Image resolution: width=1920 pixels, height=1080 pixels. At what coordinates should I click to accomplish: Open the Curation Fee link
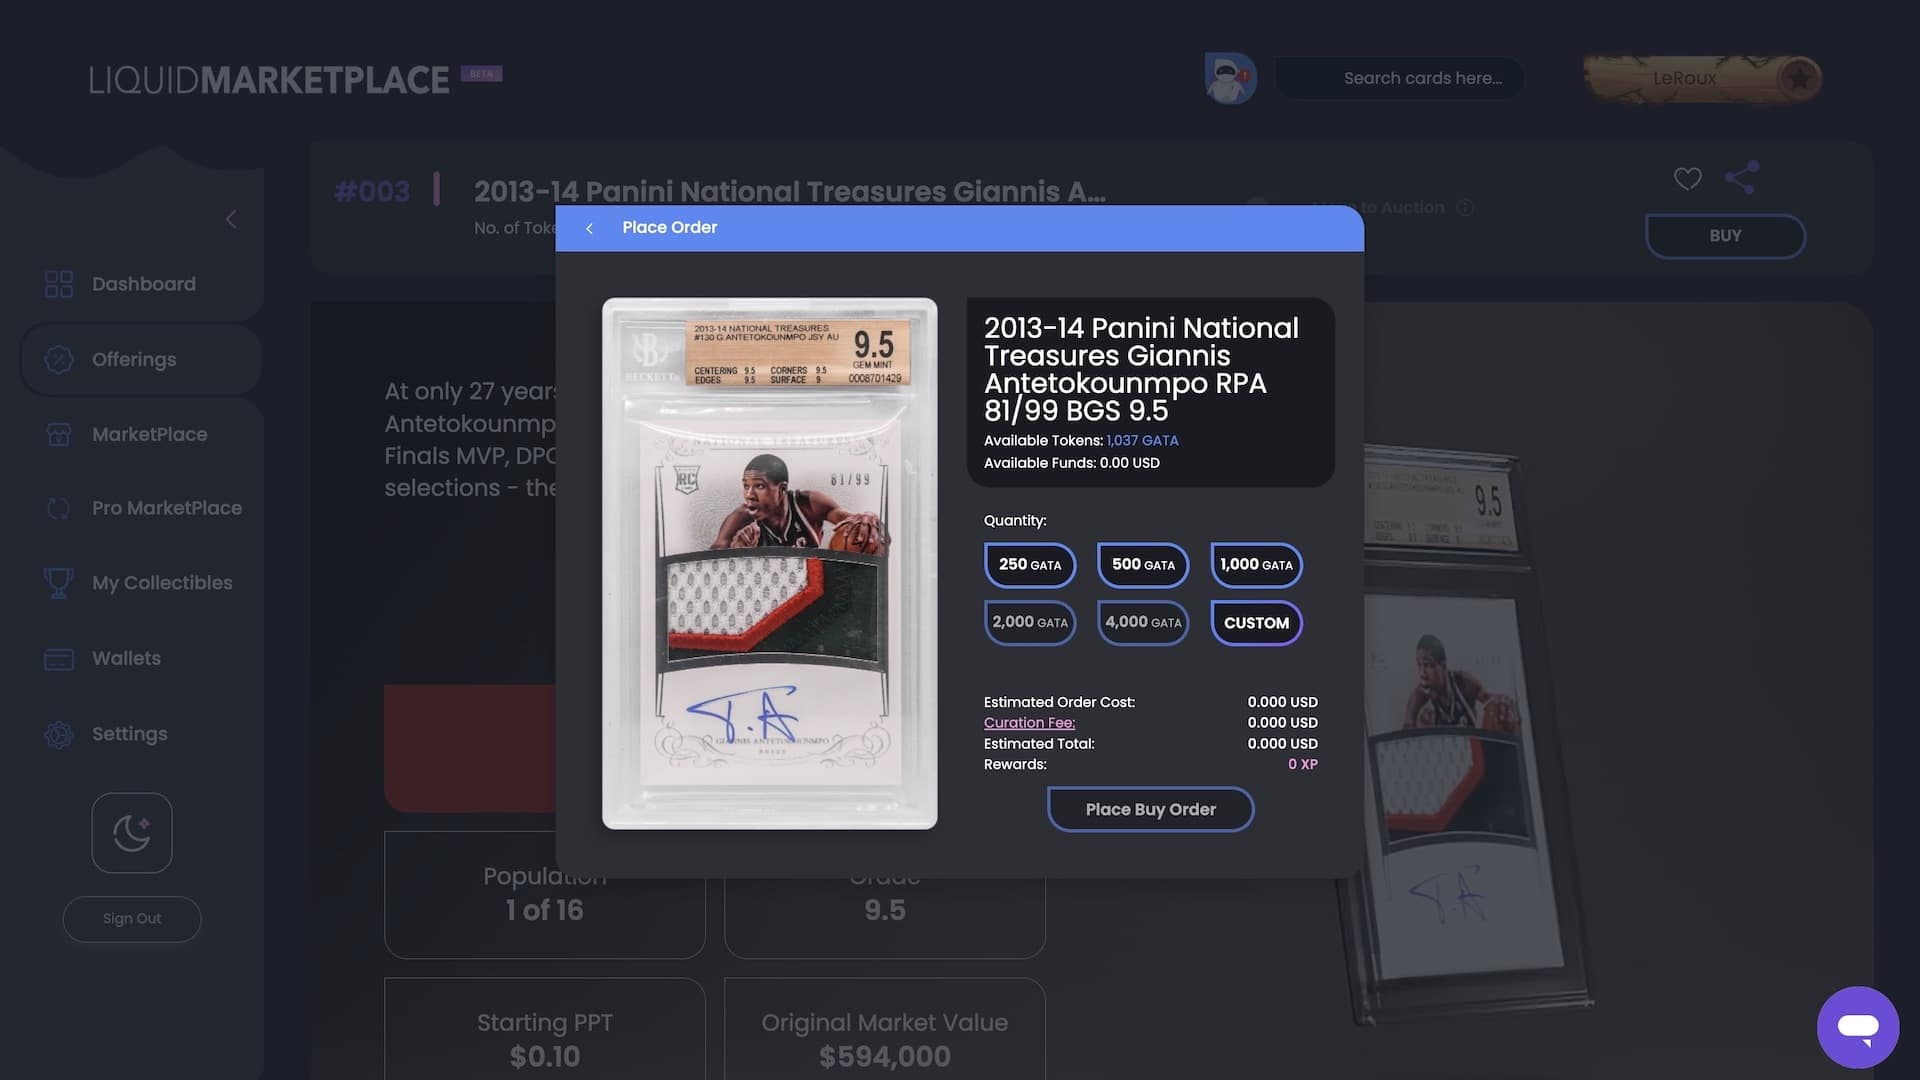pos(1029,723)
